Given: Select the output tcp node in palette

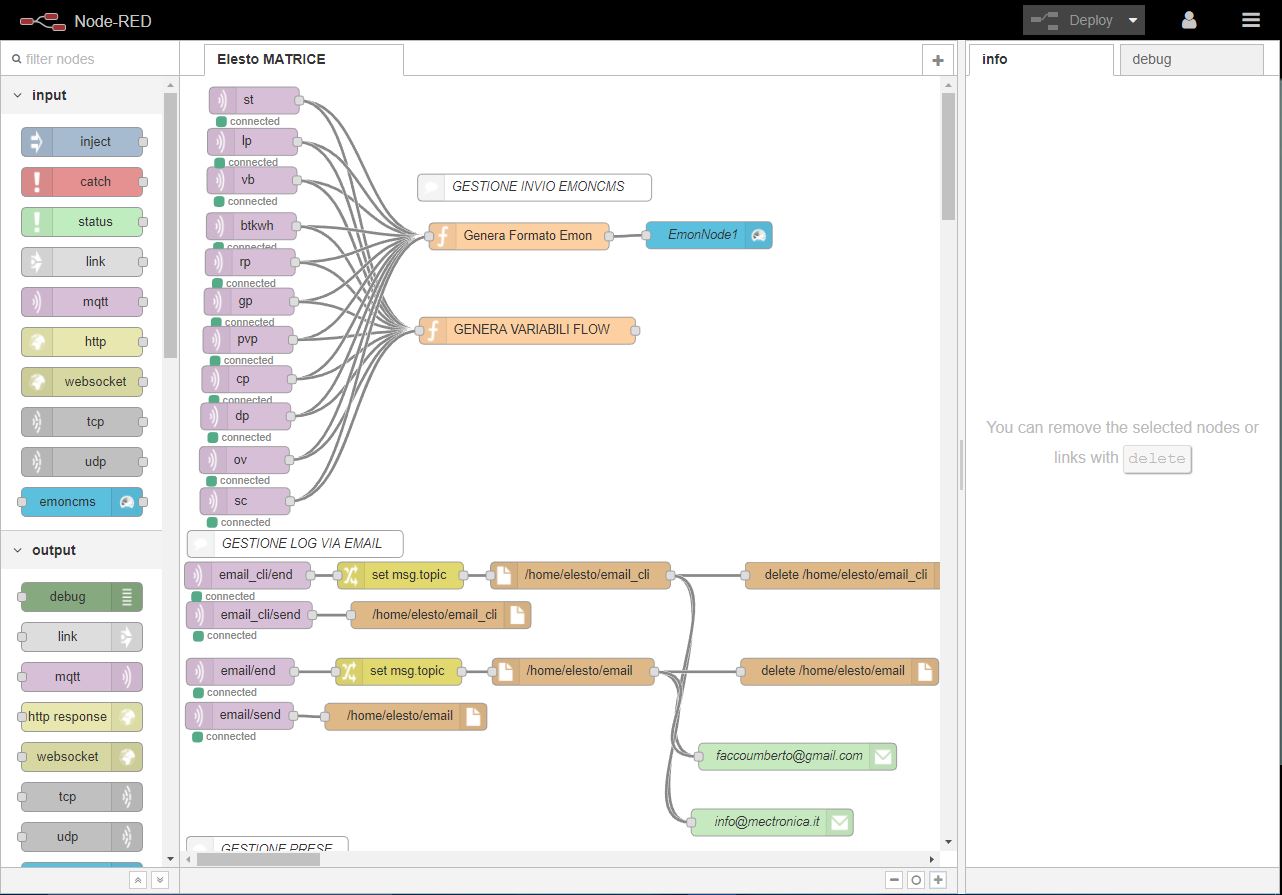Looking at the screenshot, I should click(82, 797).
